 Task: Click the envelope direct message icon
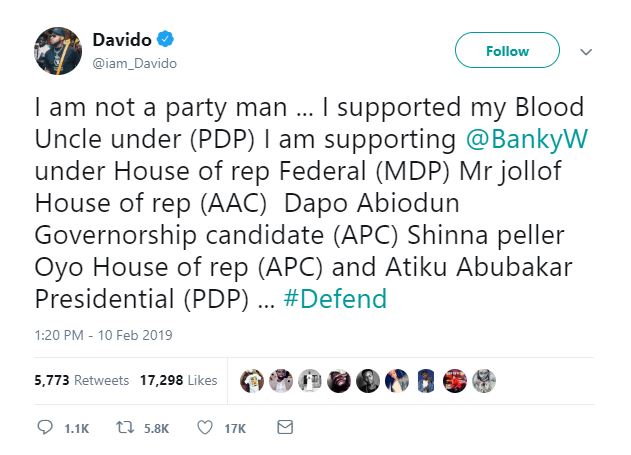284,427
